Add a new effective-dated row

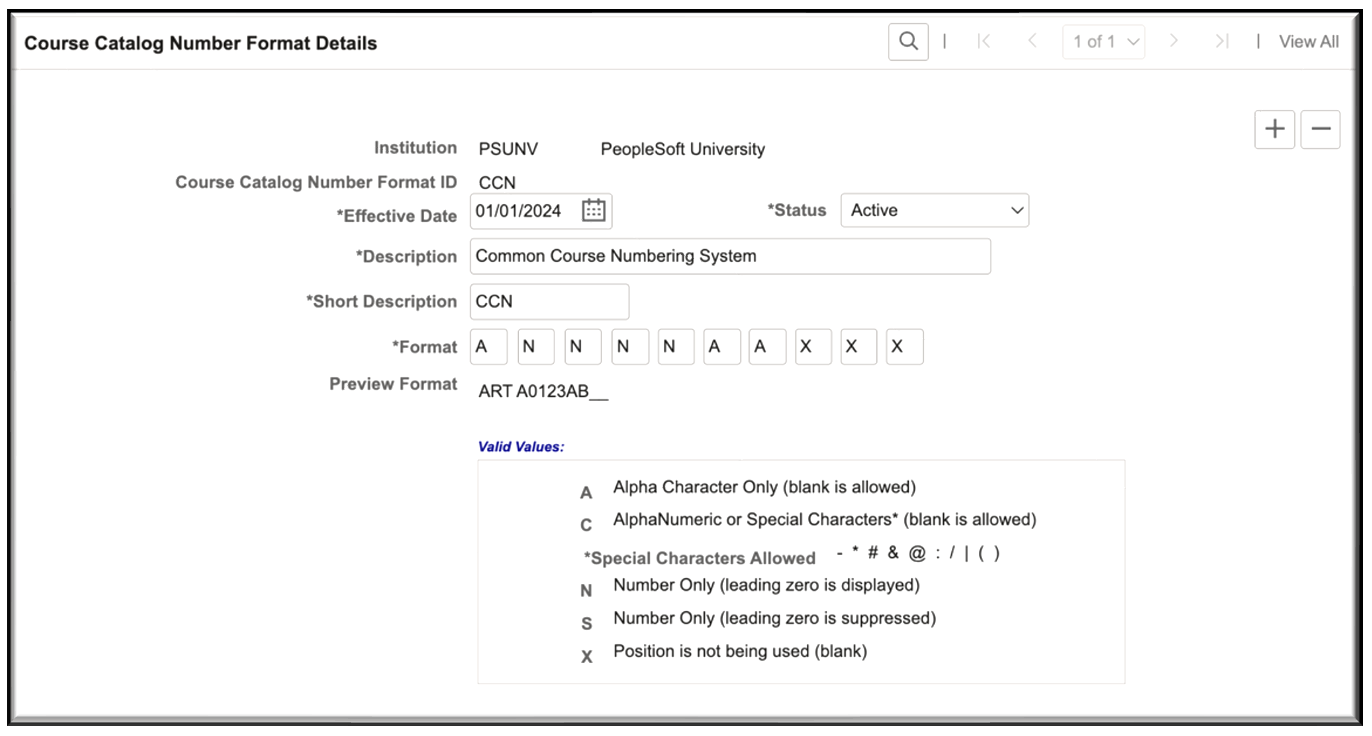(1274, 128)
